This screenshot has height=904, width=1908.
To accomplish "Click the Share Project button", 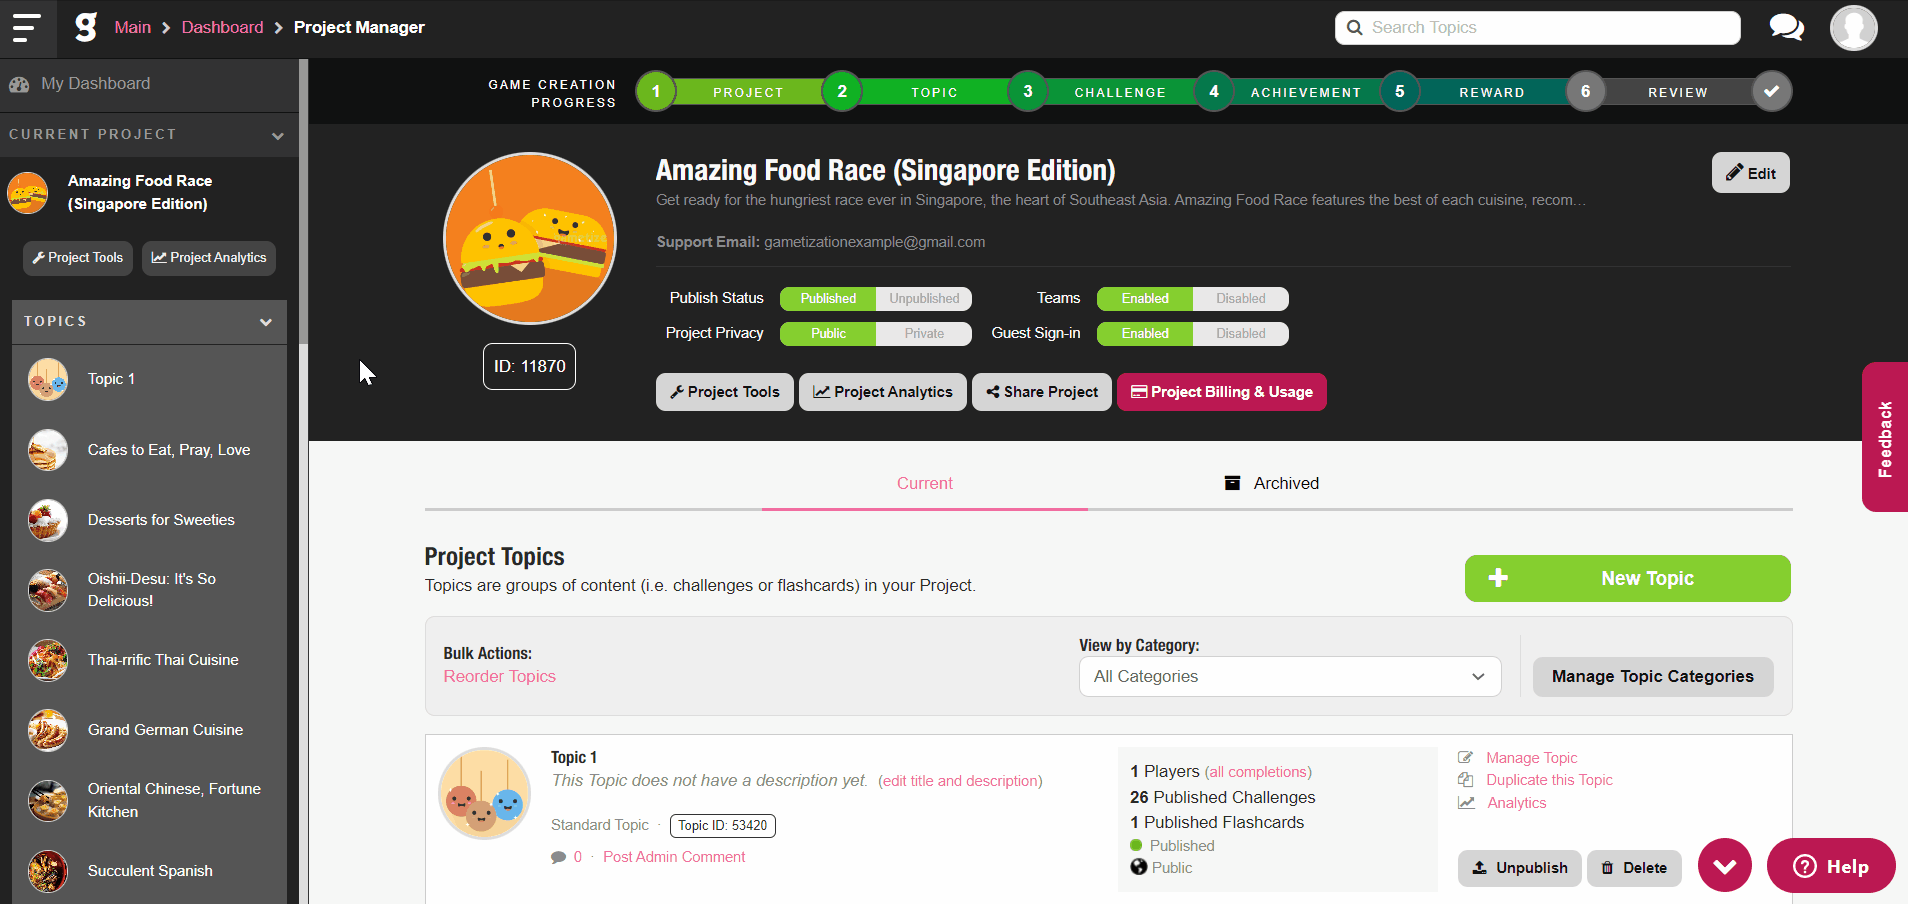I will (1042, 392).
